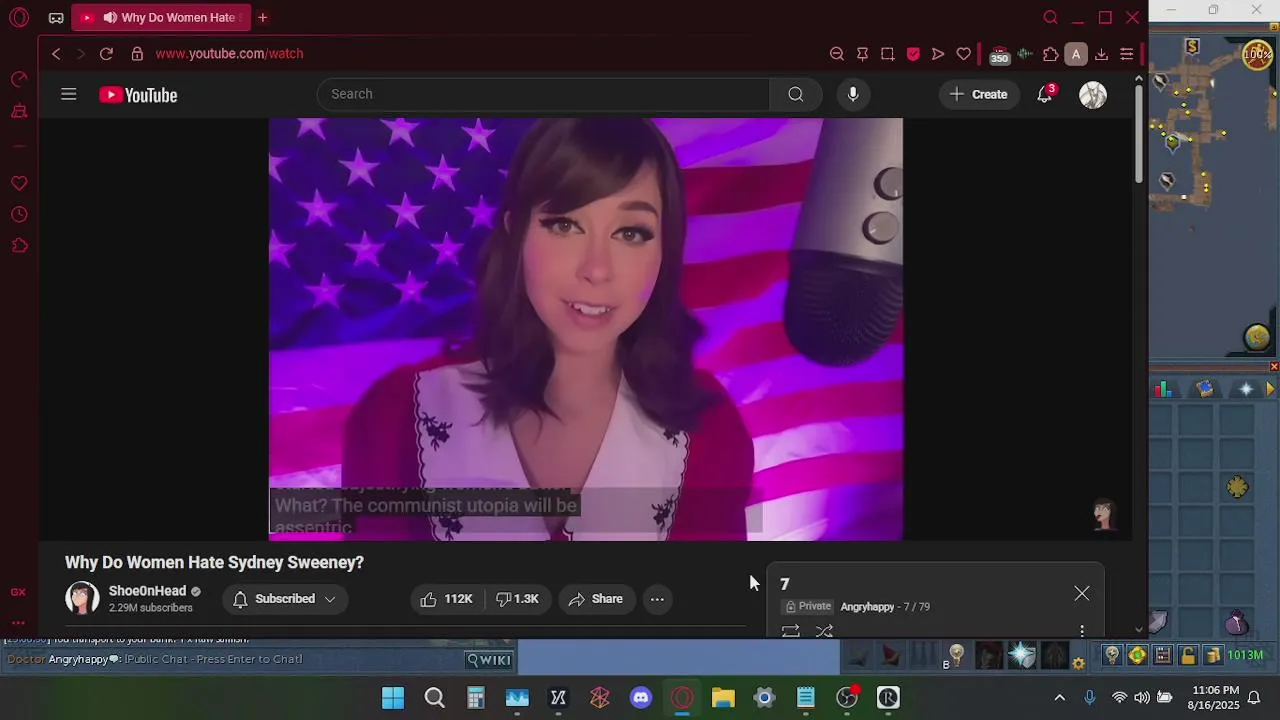Go back one page in Opera
1280x720 pixels.
(56, 54)
